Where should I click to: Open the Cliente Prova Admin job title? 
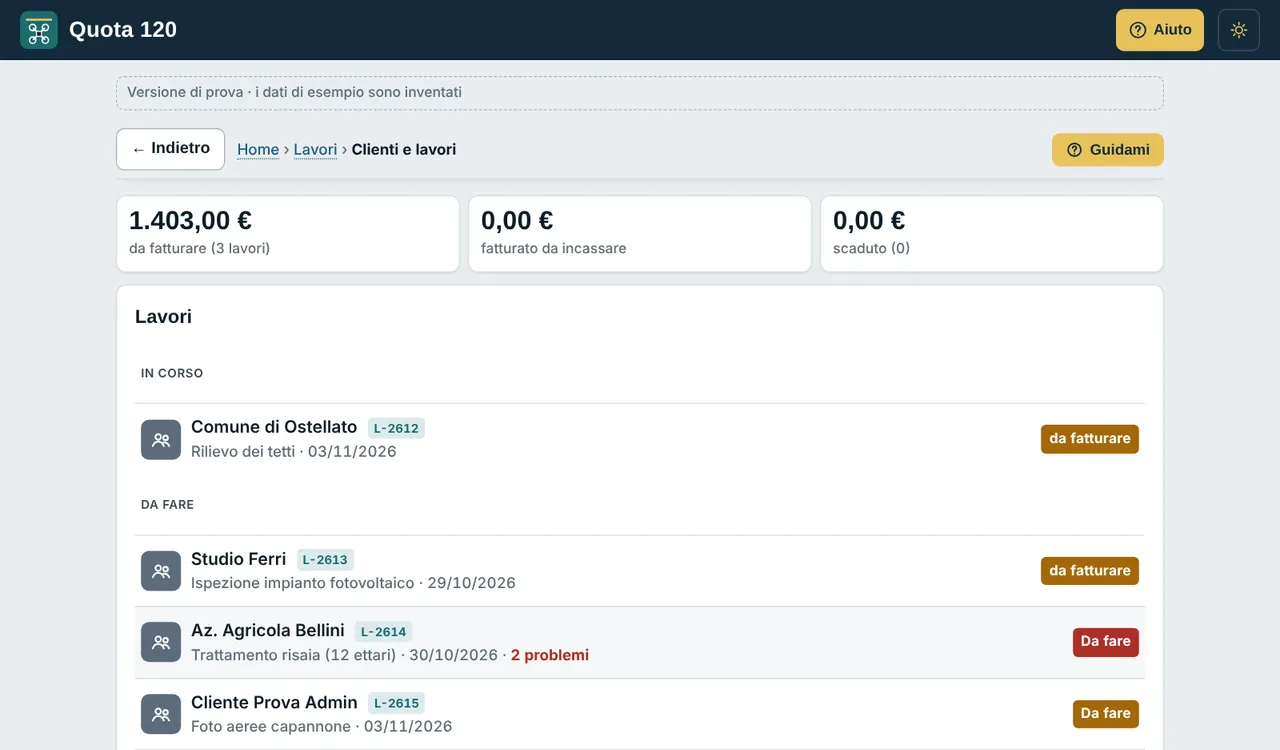[x=274, y=702]
